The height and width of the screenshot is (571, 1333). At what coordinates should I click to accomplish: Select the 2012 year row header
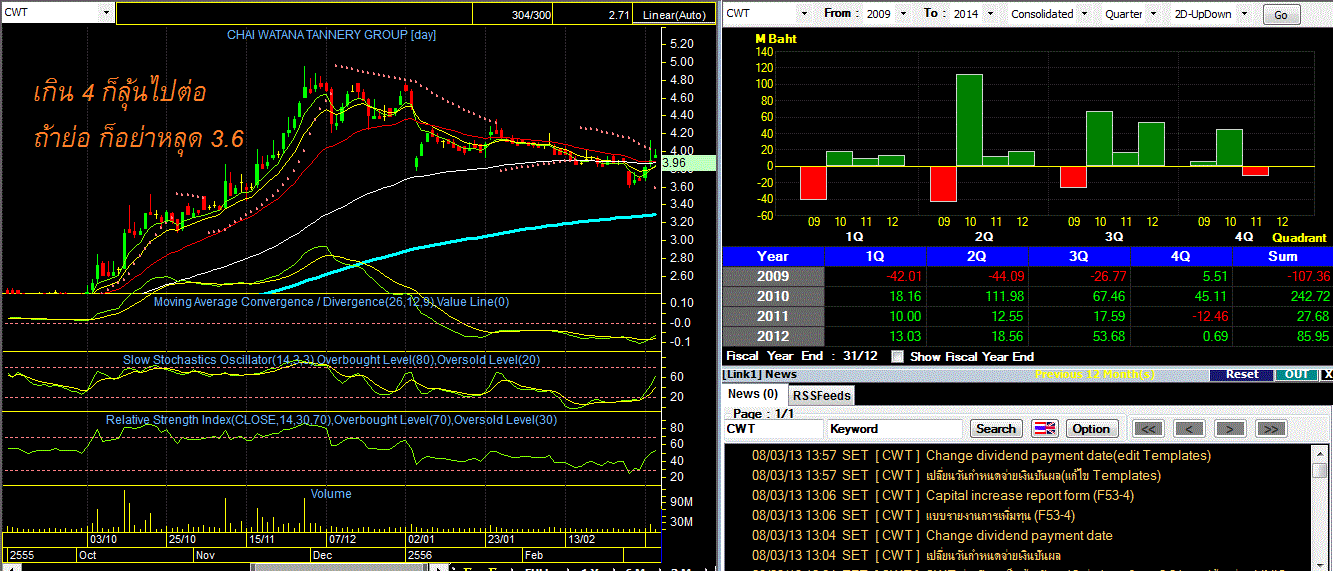click(x=773, y=336)
